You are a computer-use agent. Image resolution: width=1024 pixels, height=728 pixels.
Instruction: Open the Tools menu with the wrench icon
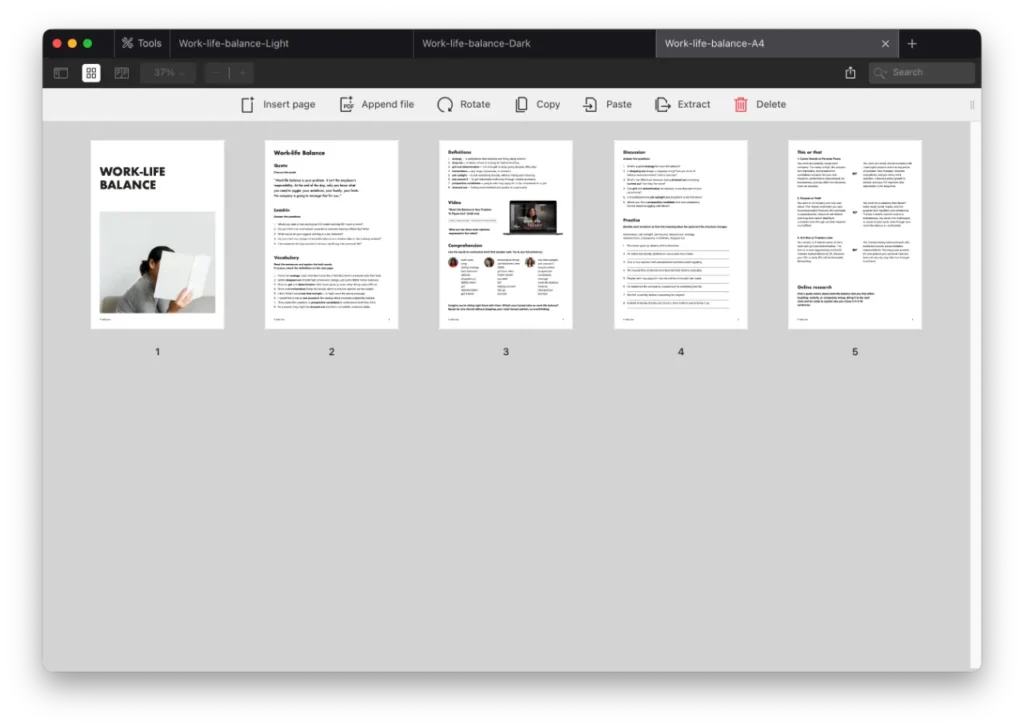point(141,43)
